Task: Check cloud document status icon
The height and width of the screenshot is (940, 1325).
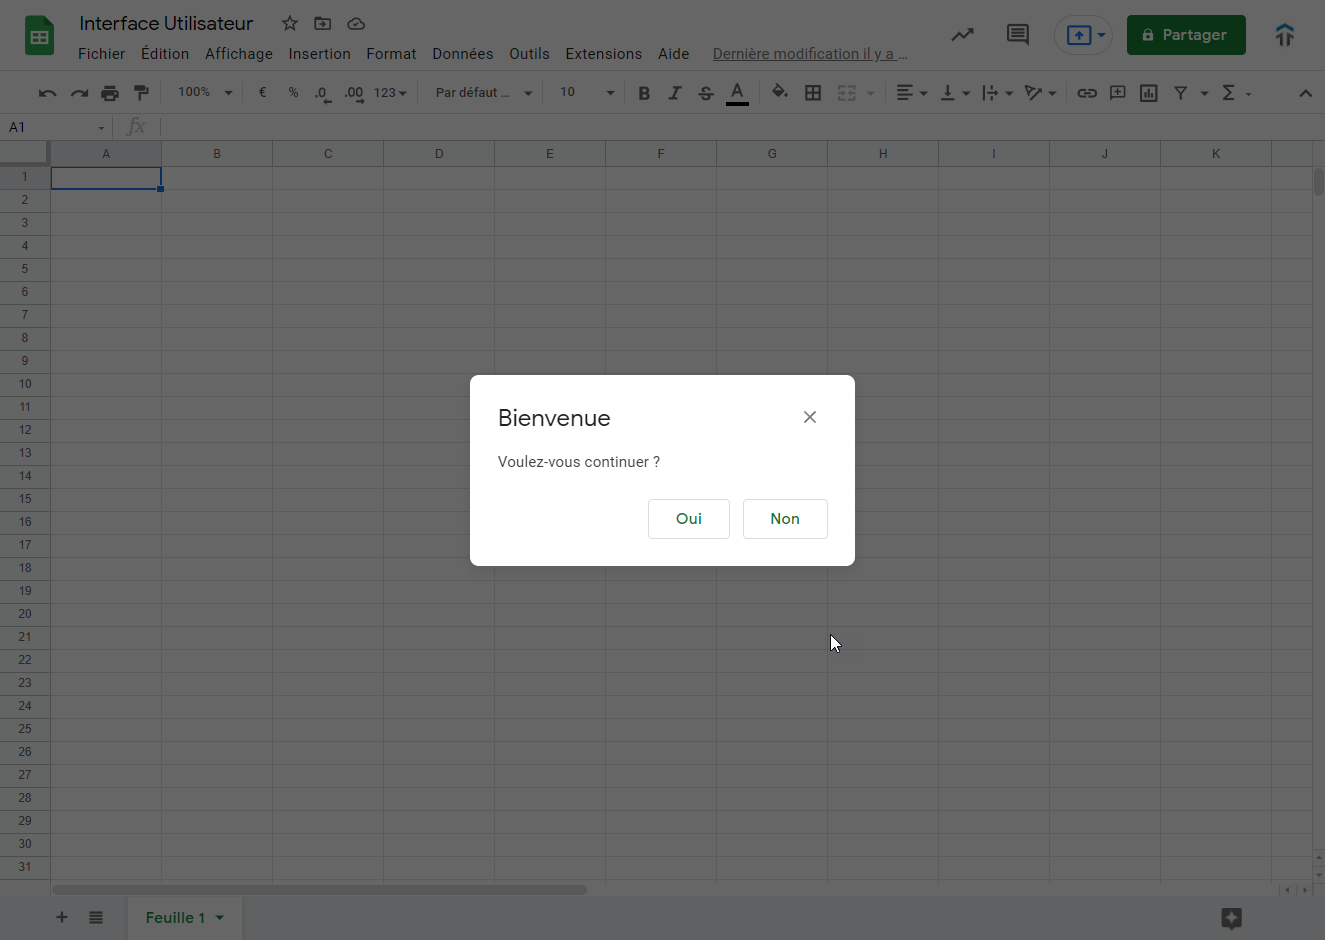Action: (356, 23)
